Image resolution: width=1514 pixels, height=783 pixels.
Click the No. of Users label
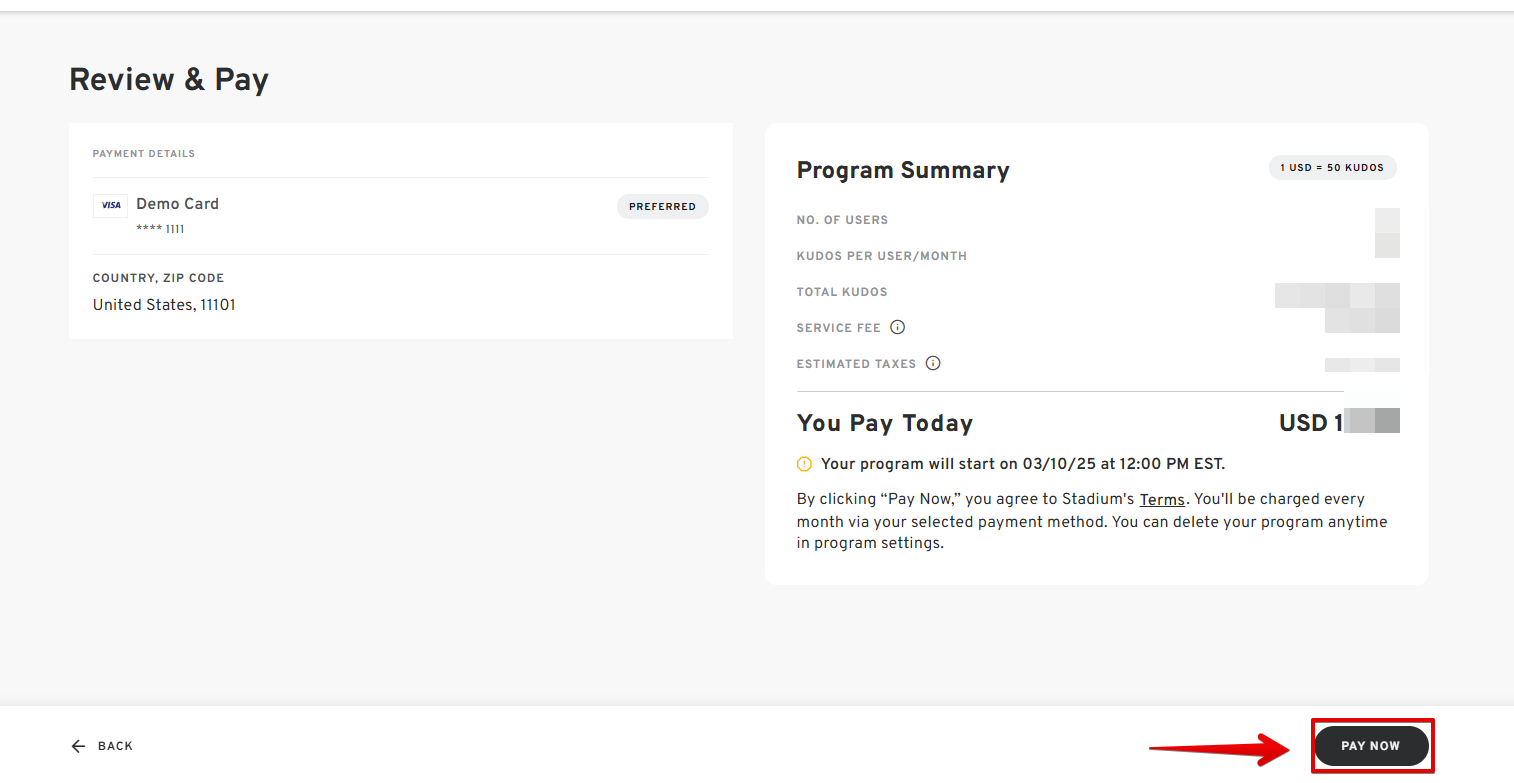tap(842, 220)
